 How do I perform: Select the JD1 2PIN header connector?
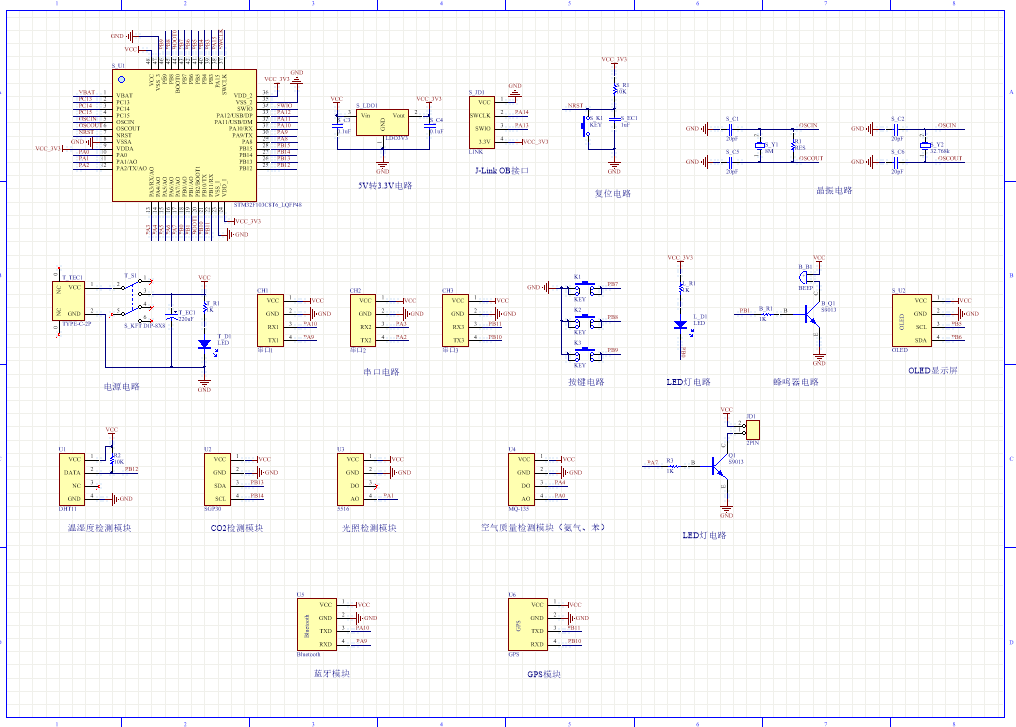[751, 429]
